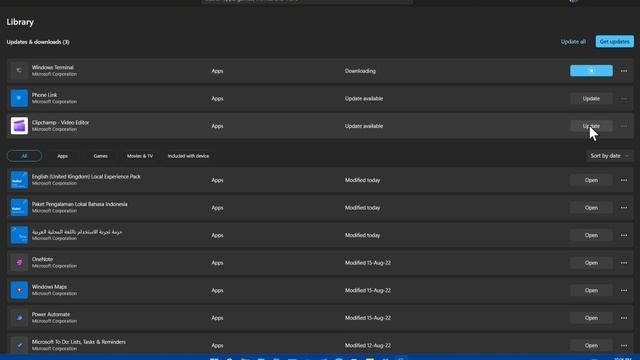
Task: Click the search box at top
Action: click(x=307, y=1)
